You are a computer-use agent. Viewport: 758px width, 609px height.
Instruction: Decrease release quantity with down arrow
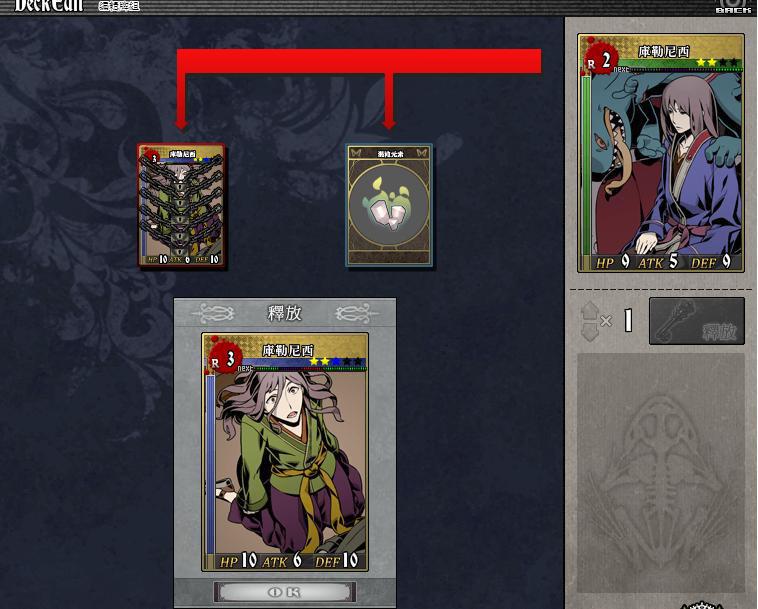(589, 332)
